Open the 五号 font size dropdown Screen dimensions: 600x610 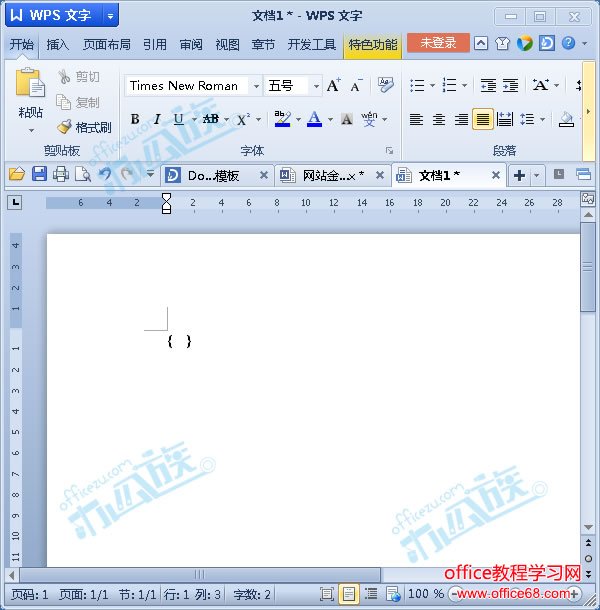point(316,86)
